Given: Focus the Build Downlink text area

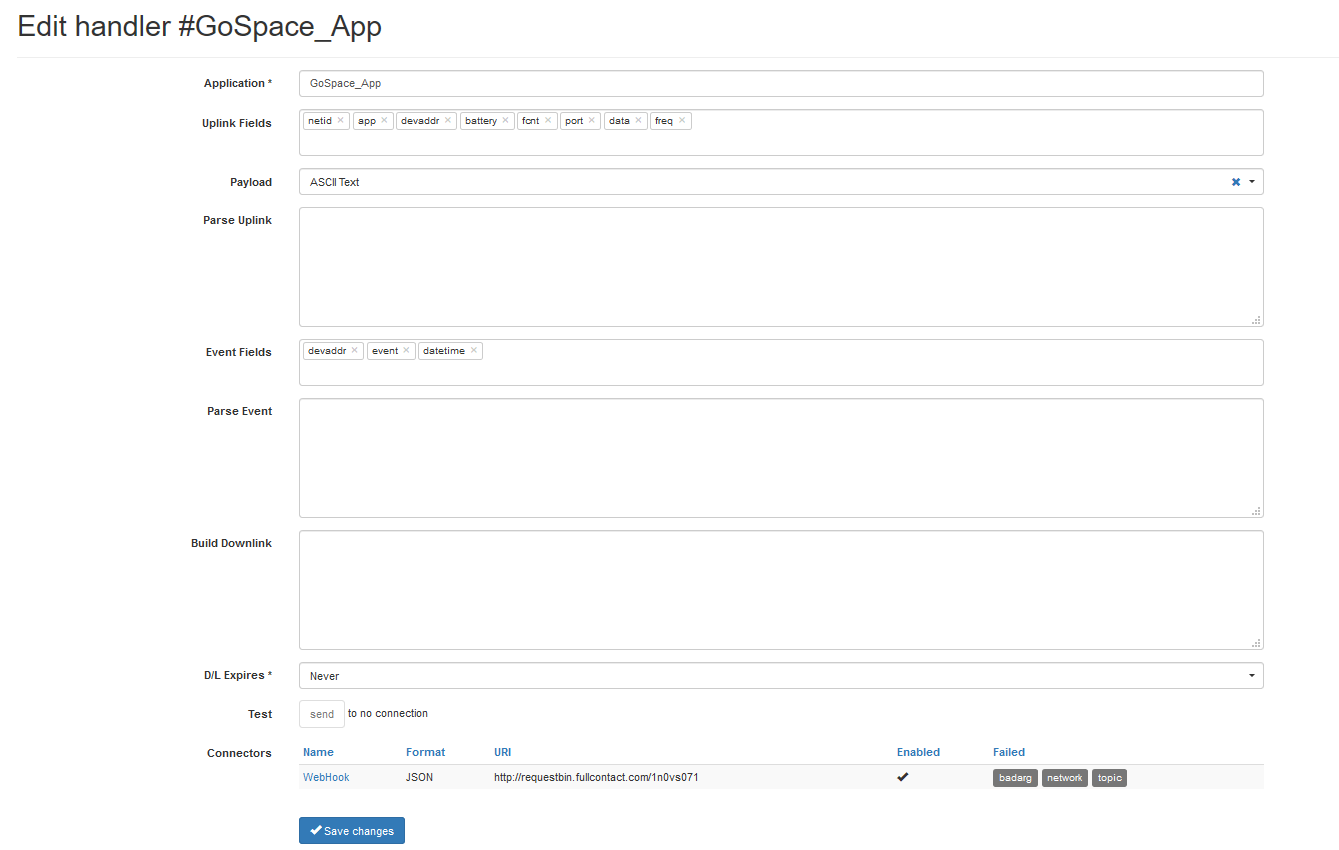Looking at the screenshot, I should tap(781, 590).
